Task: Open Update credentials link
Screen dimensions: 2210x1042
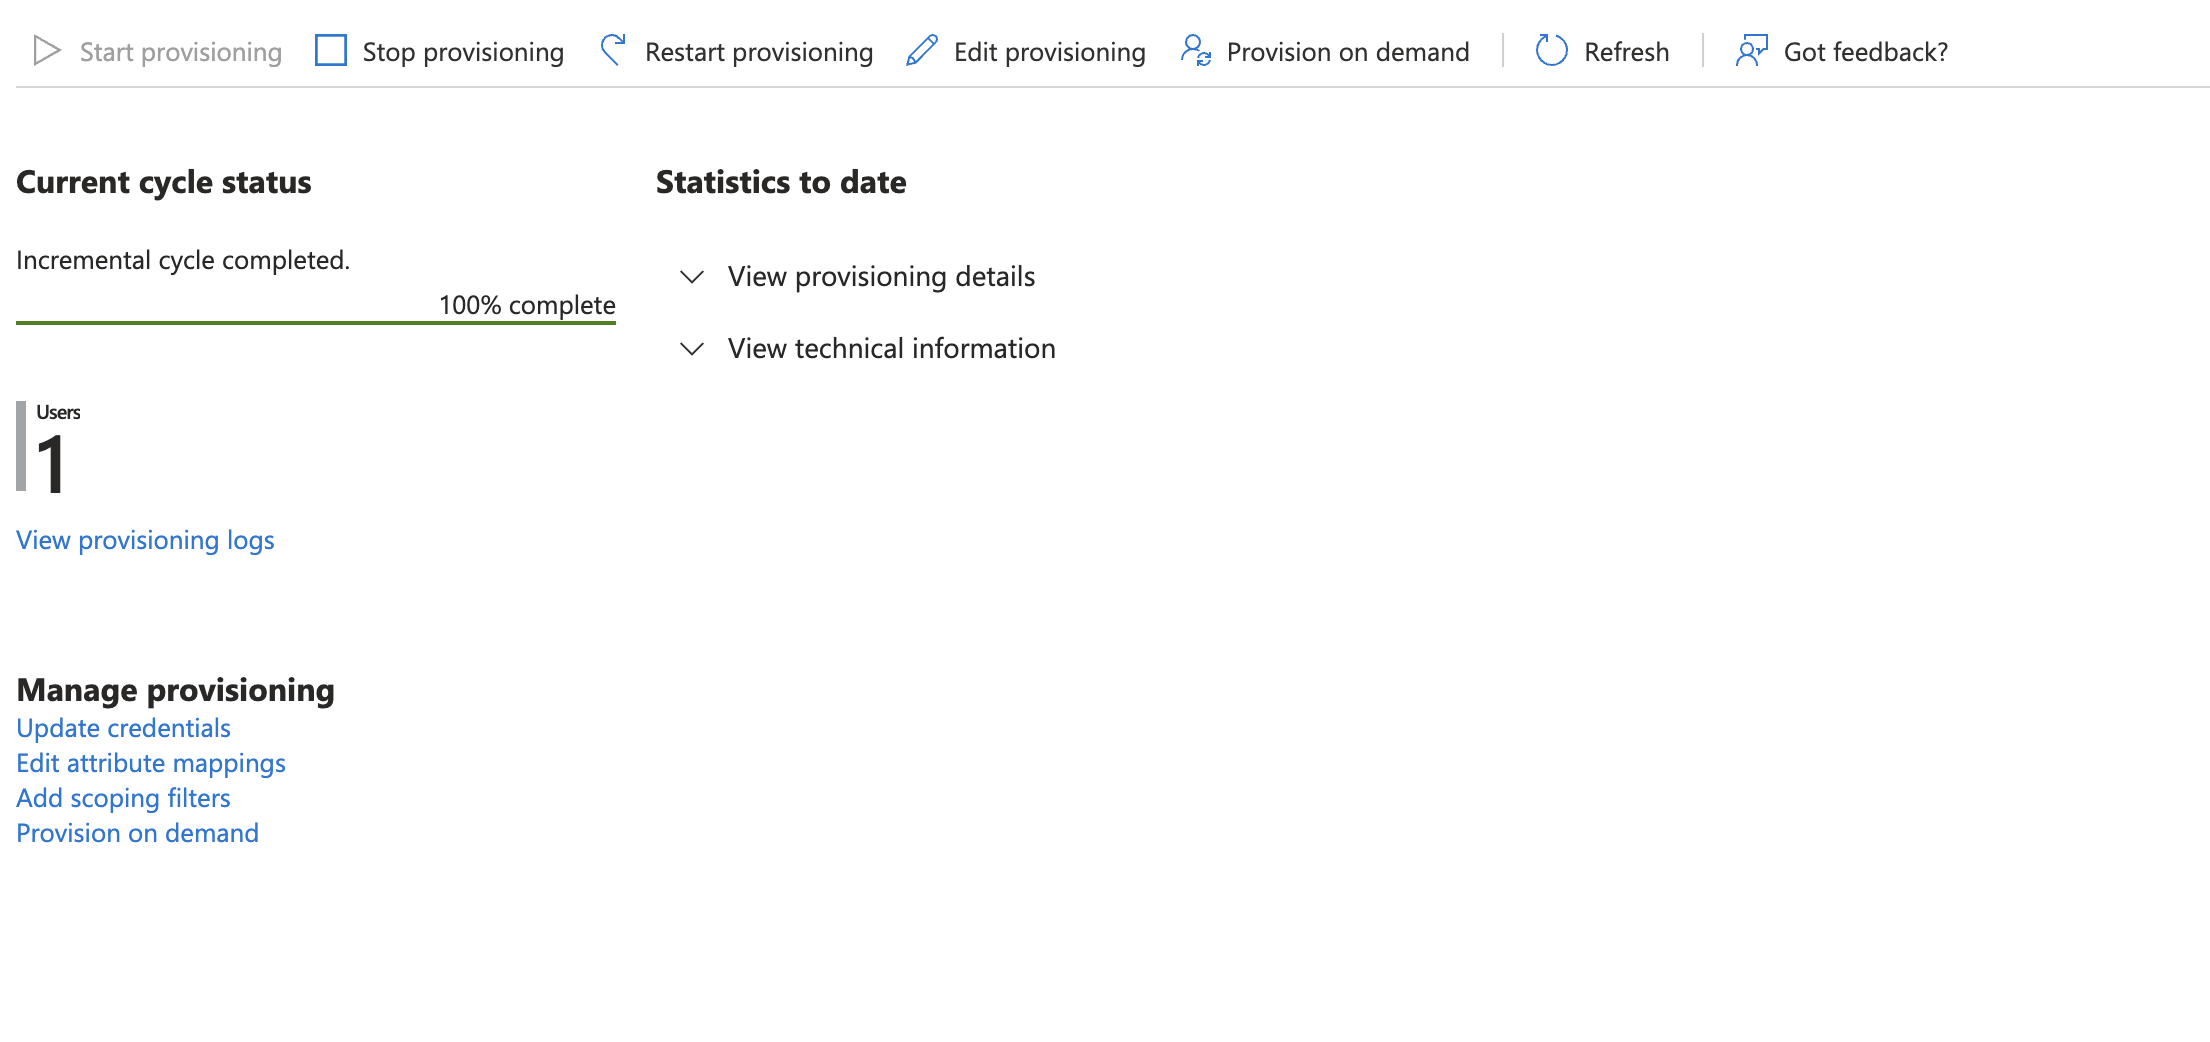Action: pyautogui.click(x=123, y=728)
